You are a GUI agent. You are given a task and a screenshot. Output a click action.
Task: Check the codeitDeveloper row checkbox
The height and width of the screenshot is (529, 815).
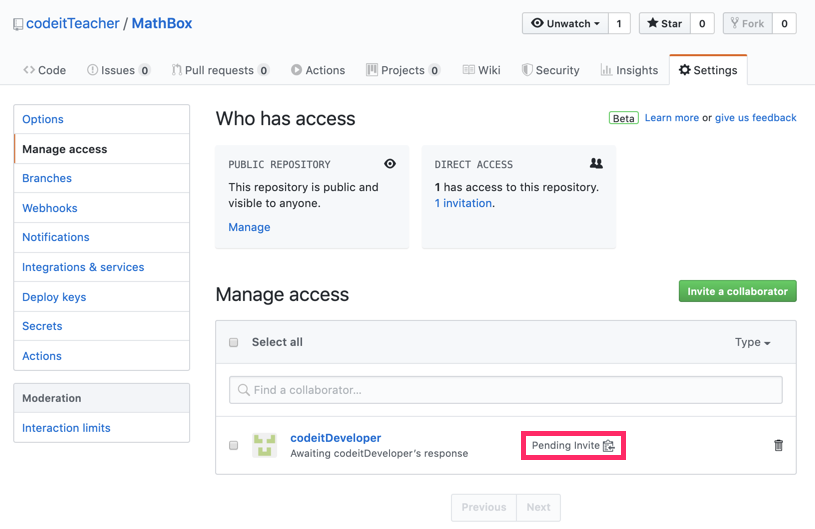[x=233, y=445]
